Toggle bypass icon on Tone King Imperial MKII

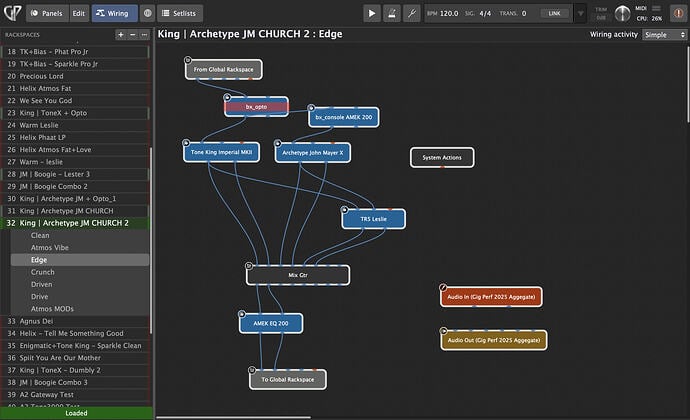[186, 143]
